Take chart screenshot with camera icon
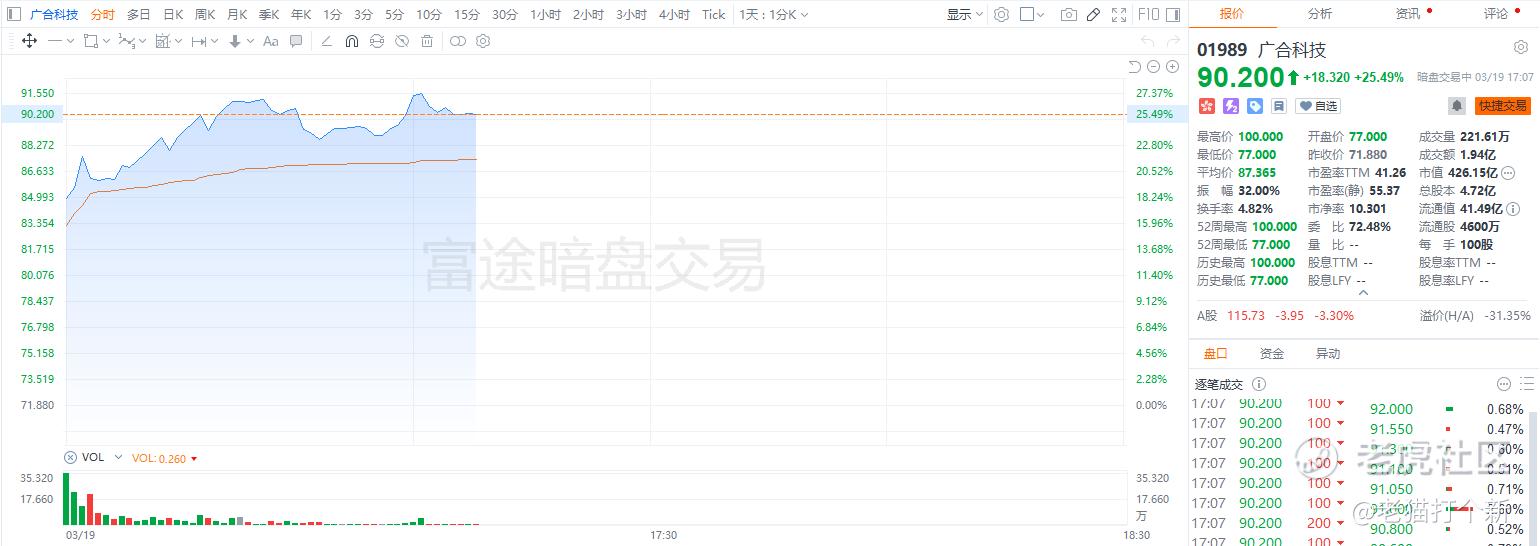Screen dimensions: 1540x546 (x=1069, y=15)
